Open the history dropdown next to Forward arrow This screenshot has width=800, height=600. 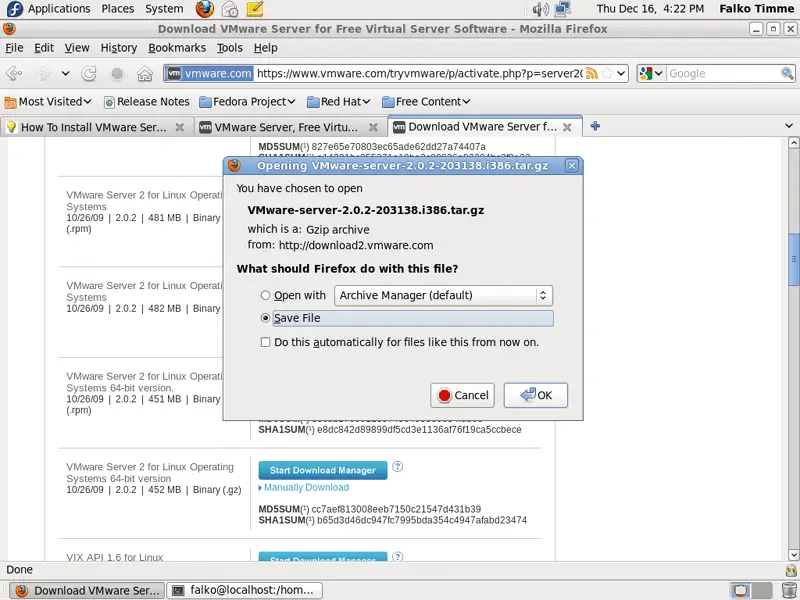[65, 73]
